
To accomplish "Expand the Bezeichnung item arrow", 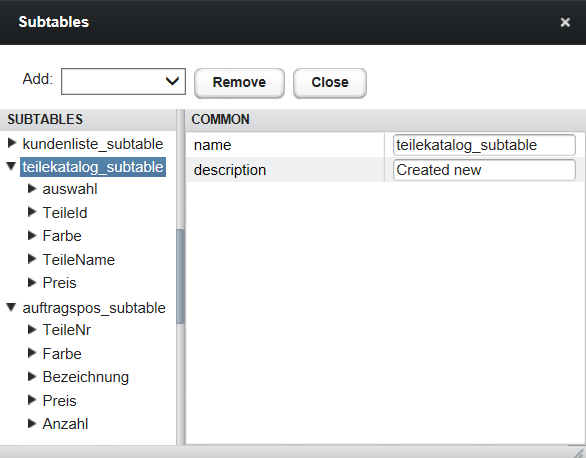I will click(x=32, y=377).
